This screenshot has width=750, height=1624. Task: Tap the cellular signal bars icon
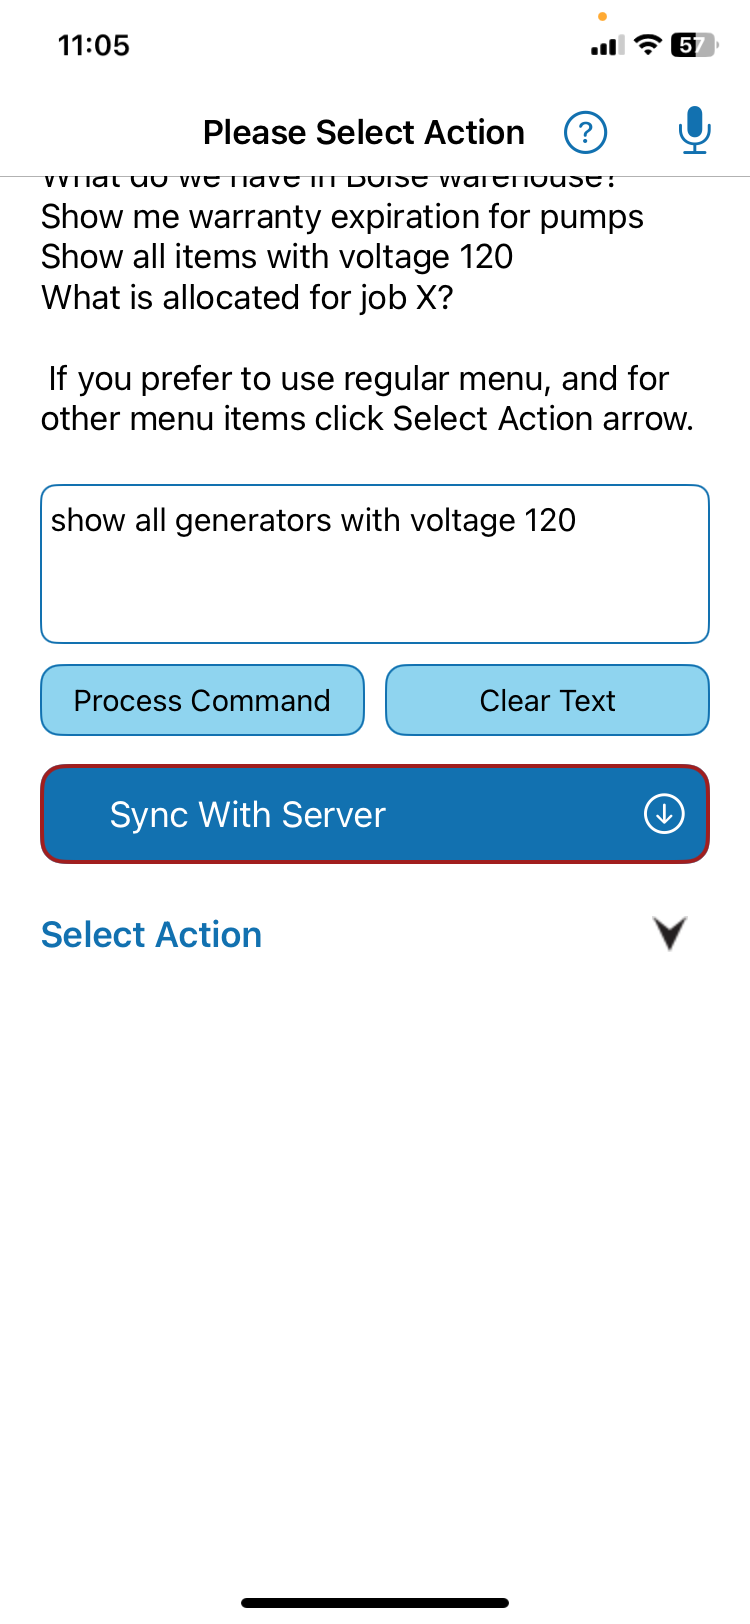pyautogui.click(x=608, y=45)
